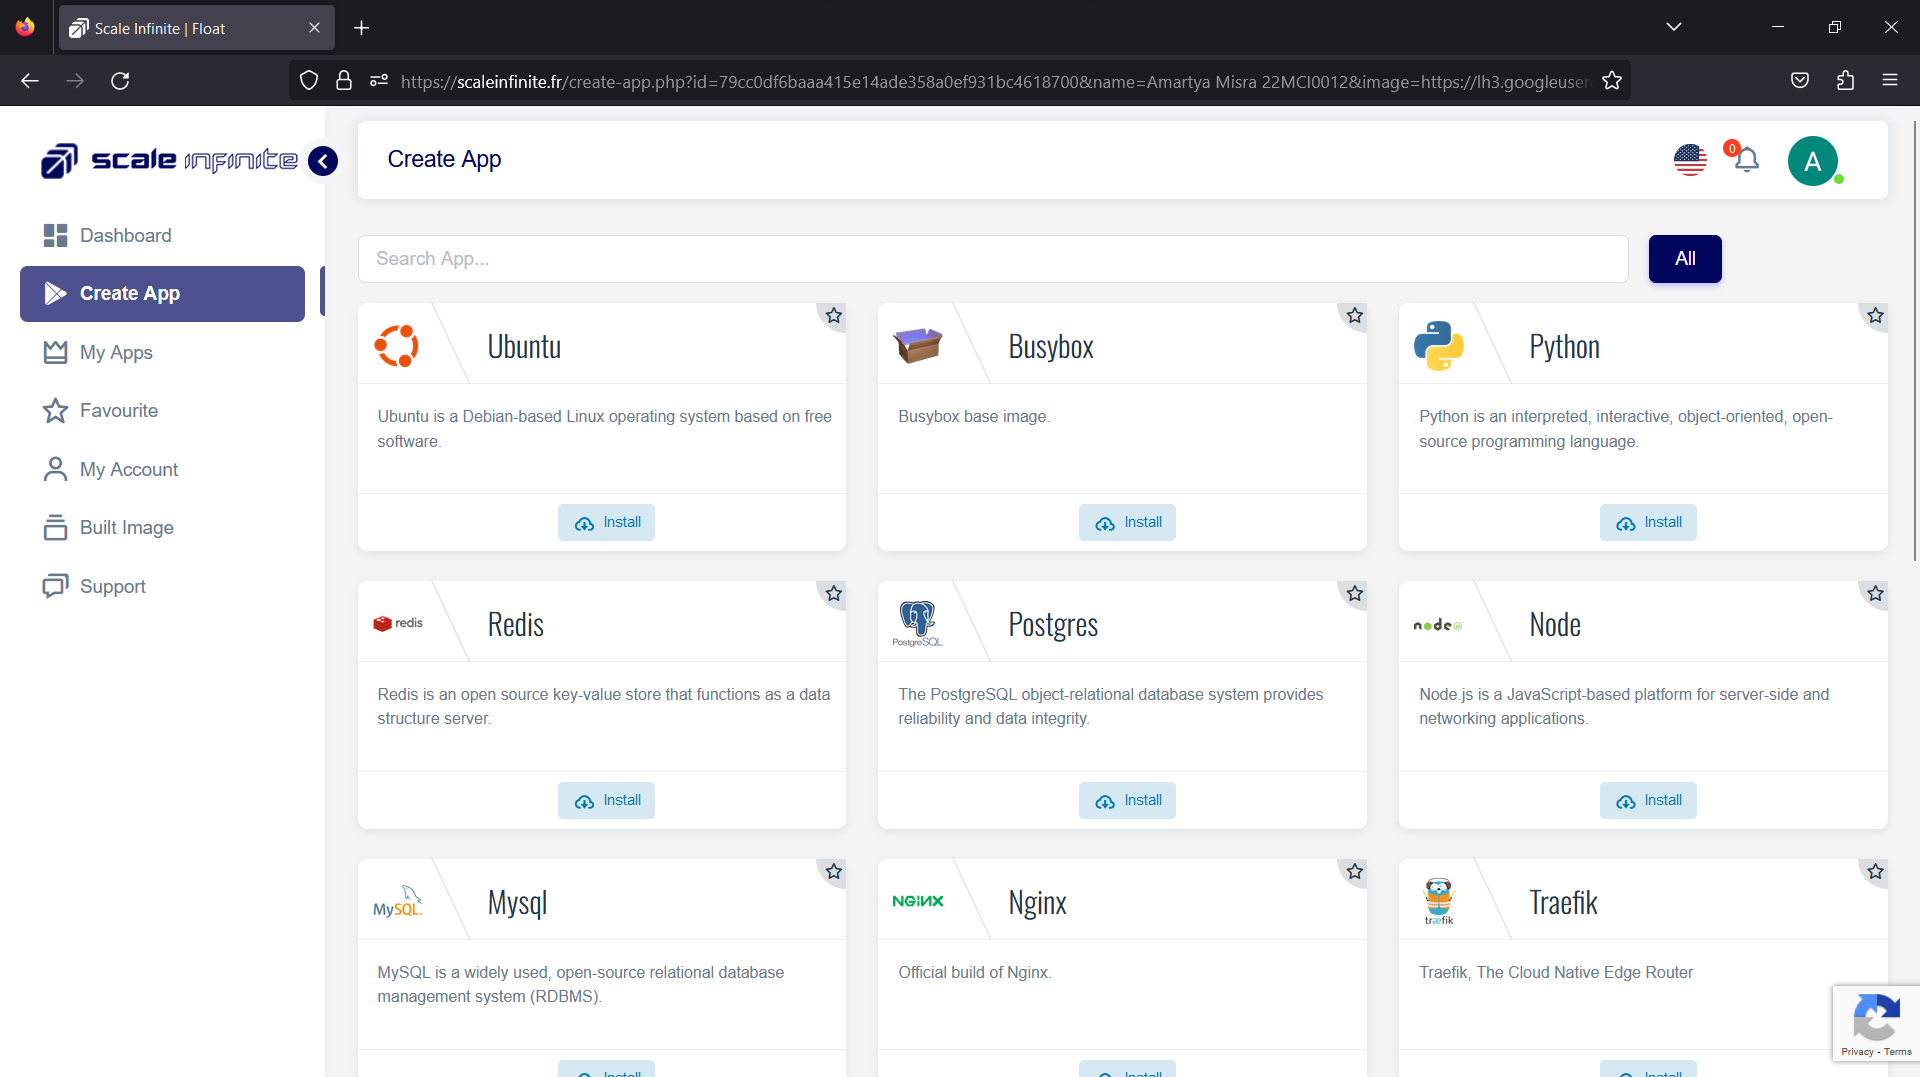The height and width of the screenshot is (1077, 1920).
Task: Select the Scale Infinite | Float tab
Action: click(197, 28)
